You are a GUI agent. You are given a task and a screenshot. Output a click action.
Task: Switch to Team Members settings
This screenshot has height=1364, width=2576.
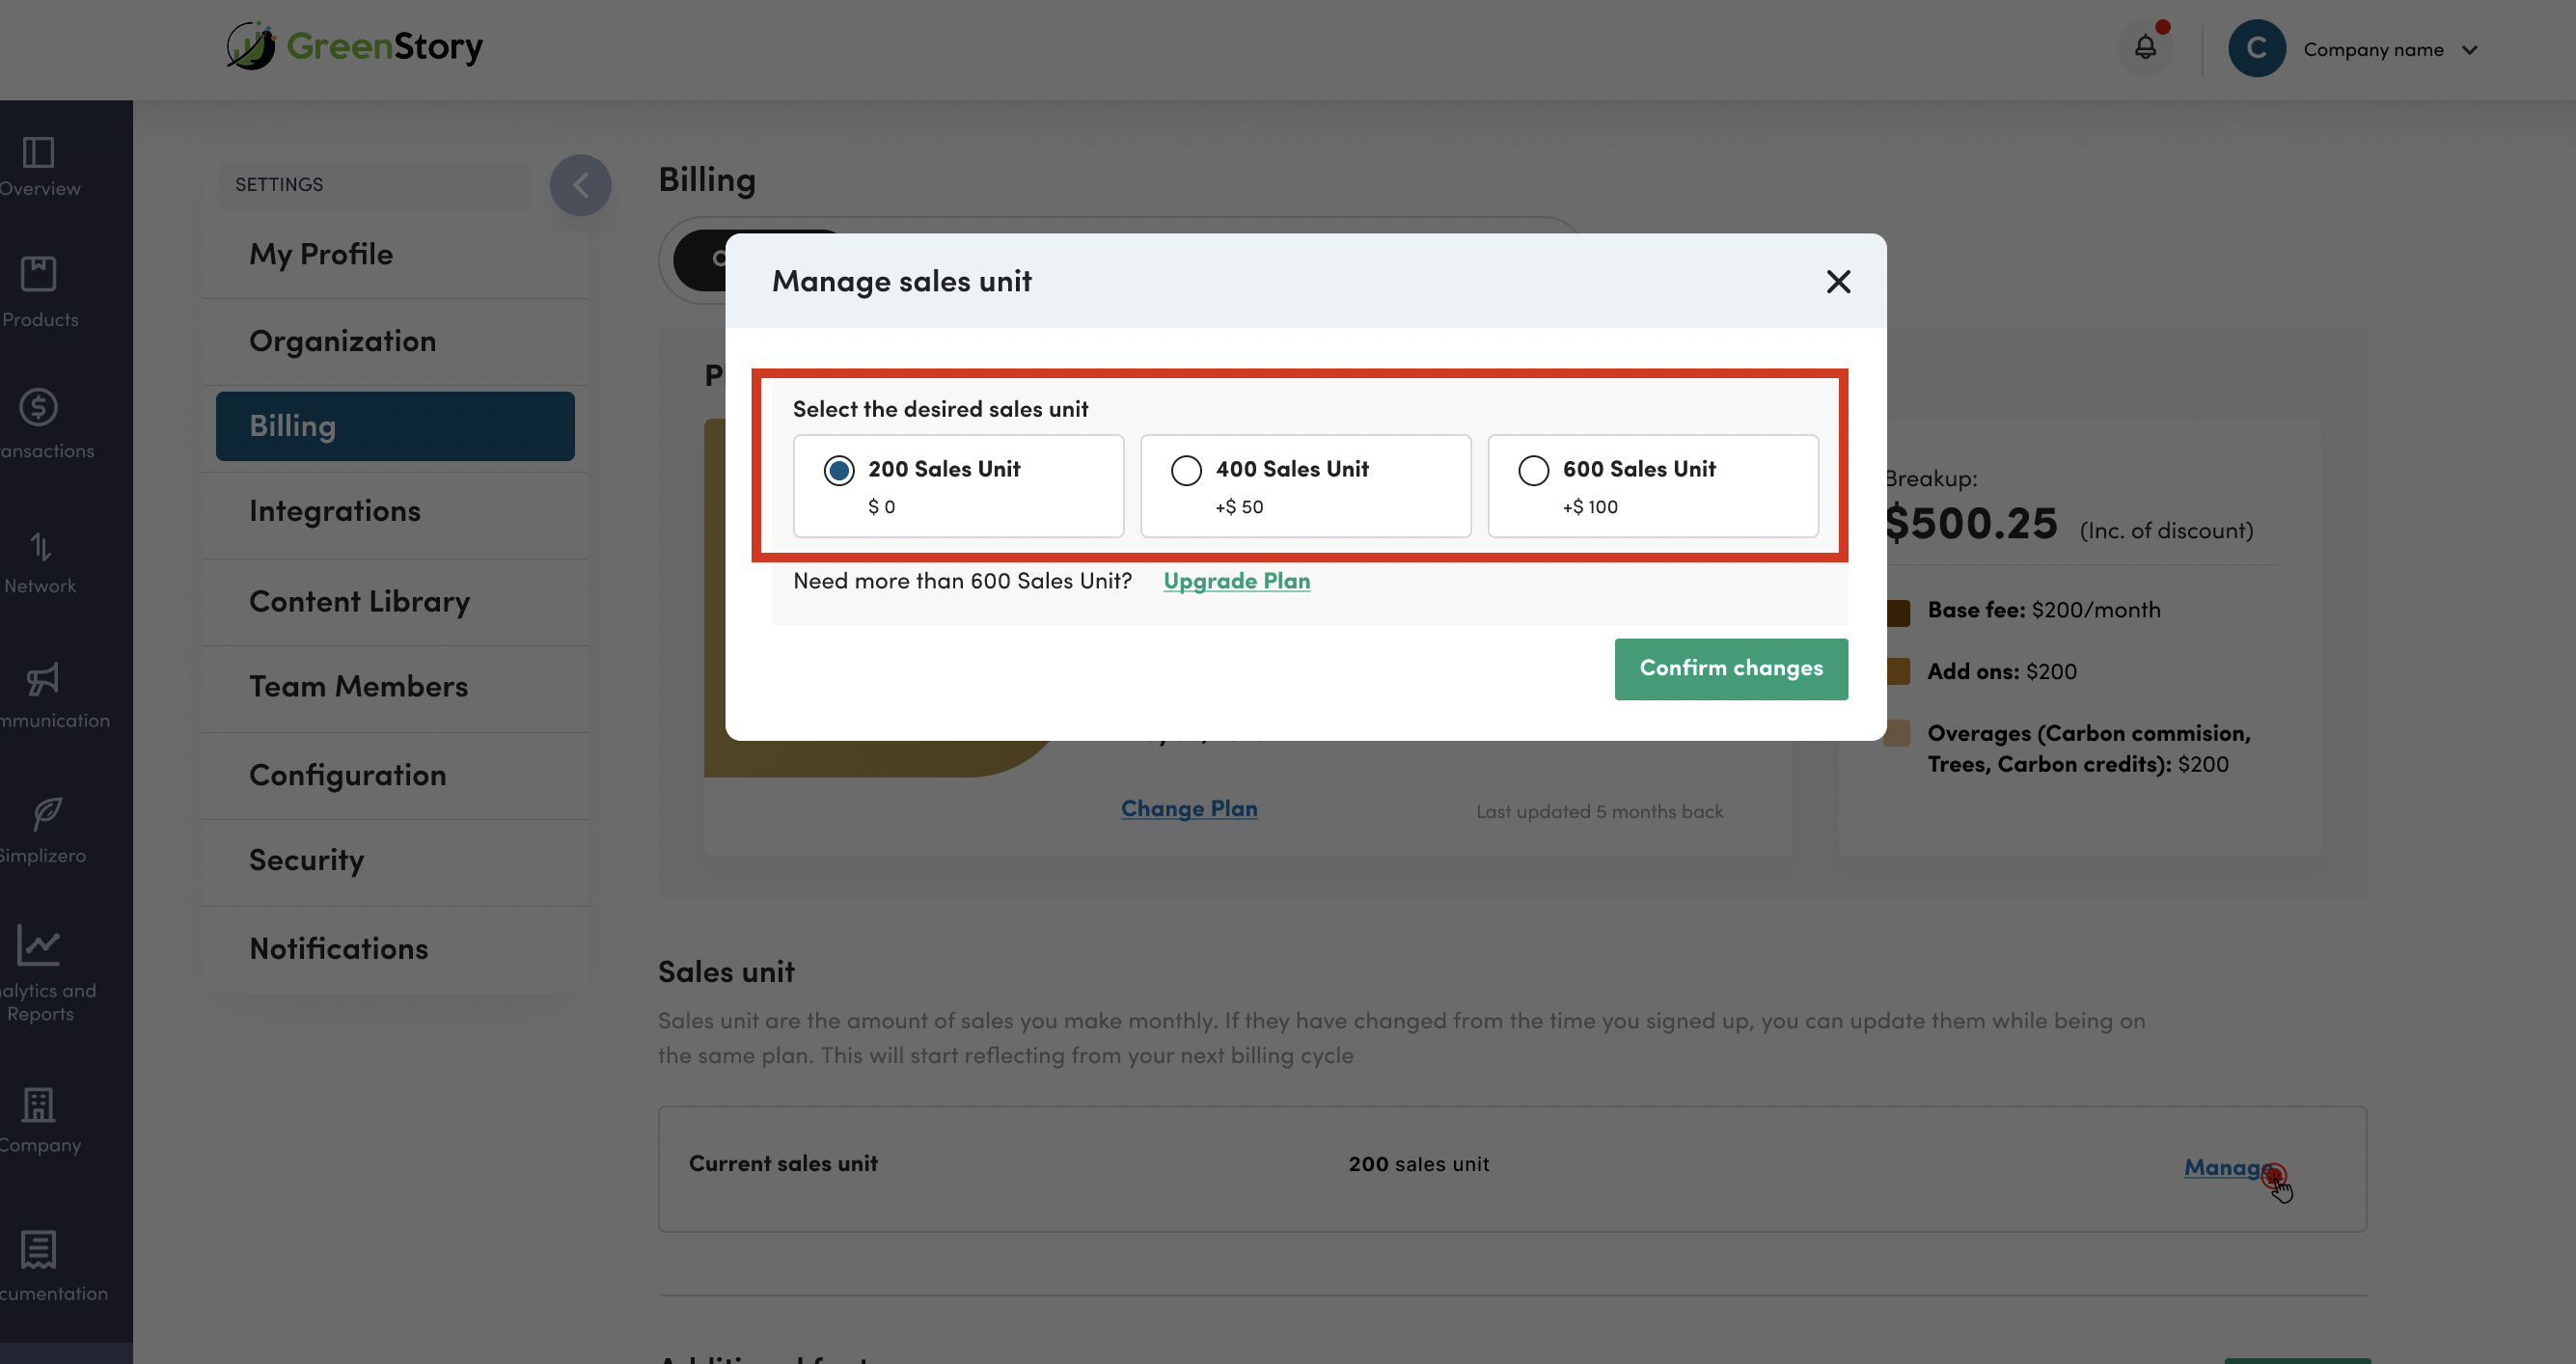click(358, 686)
